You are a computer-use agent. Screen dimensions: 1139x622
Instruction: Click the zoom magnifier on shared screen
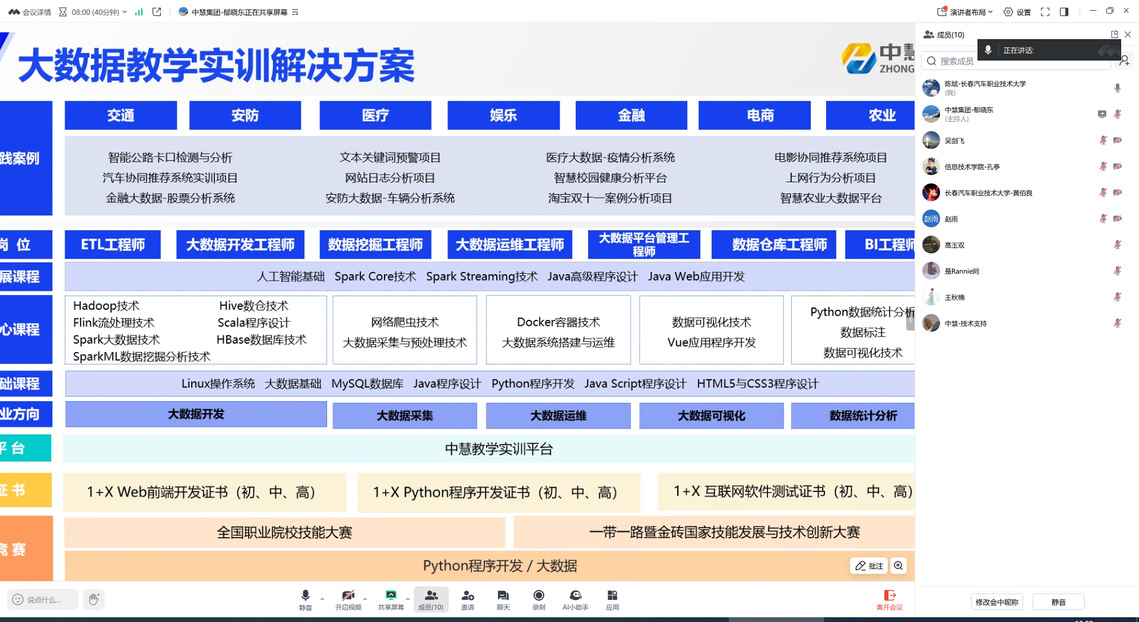898,566
